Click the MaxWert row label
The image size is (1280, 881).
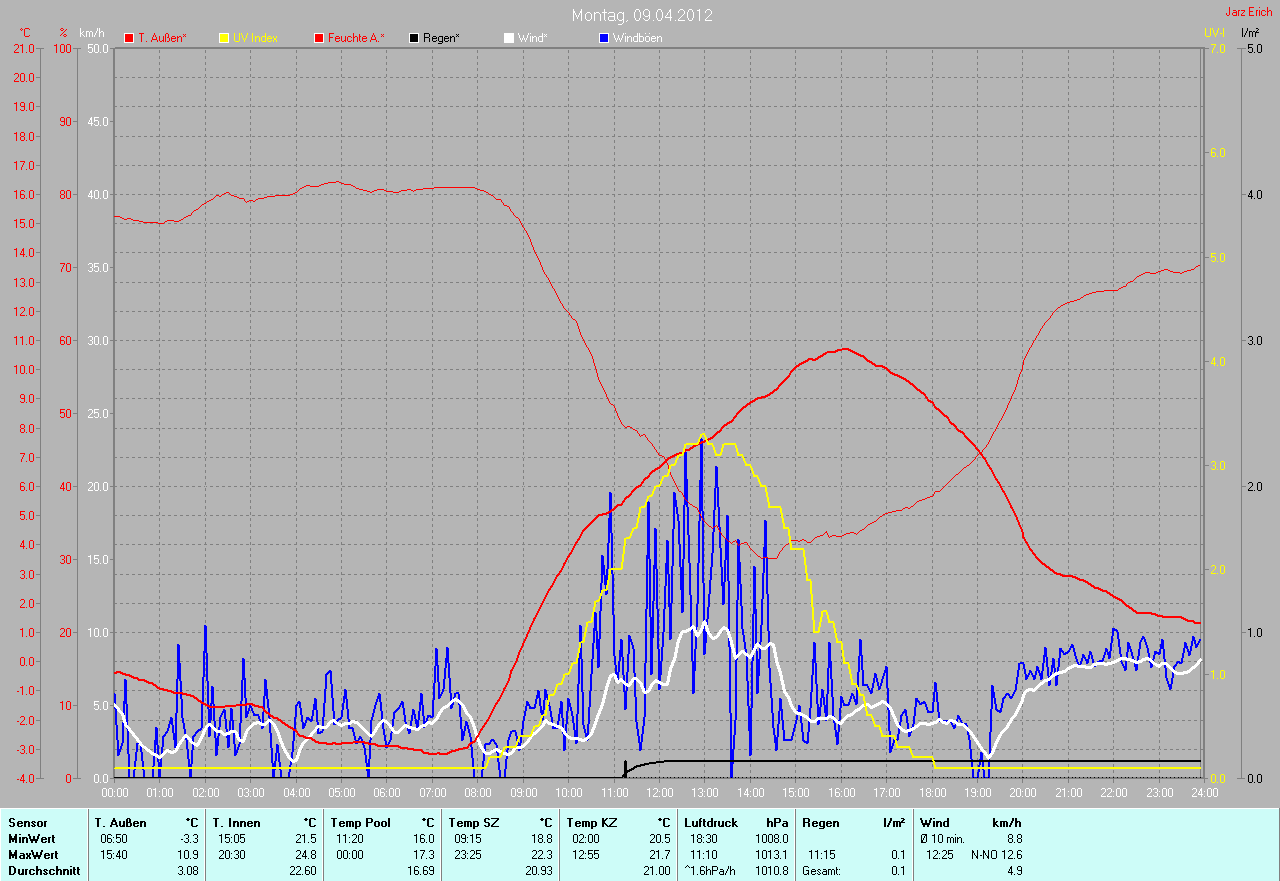coord(33,855)
